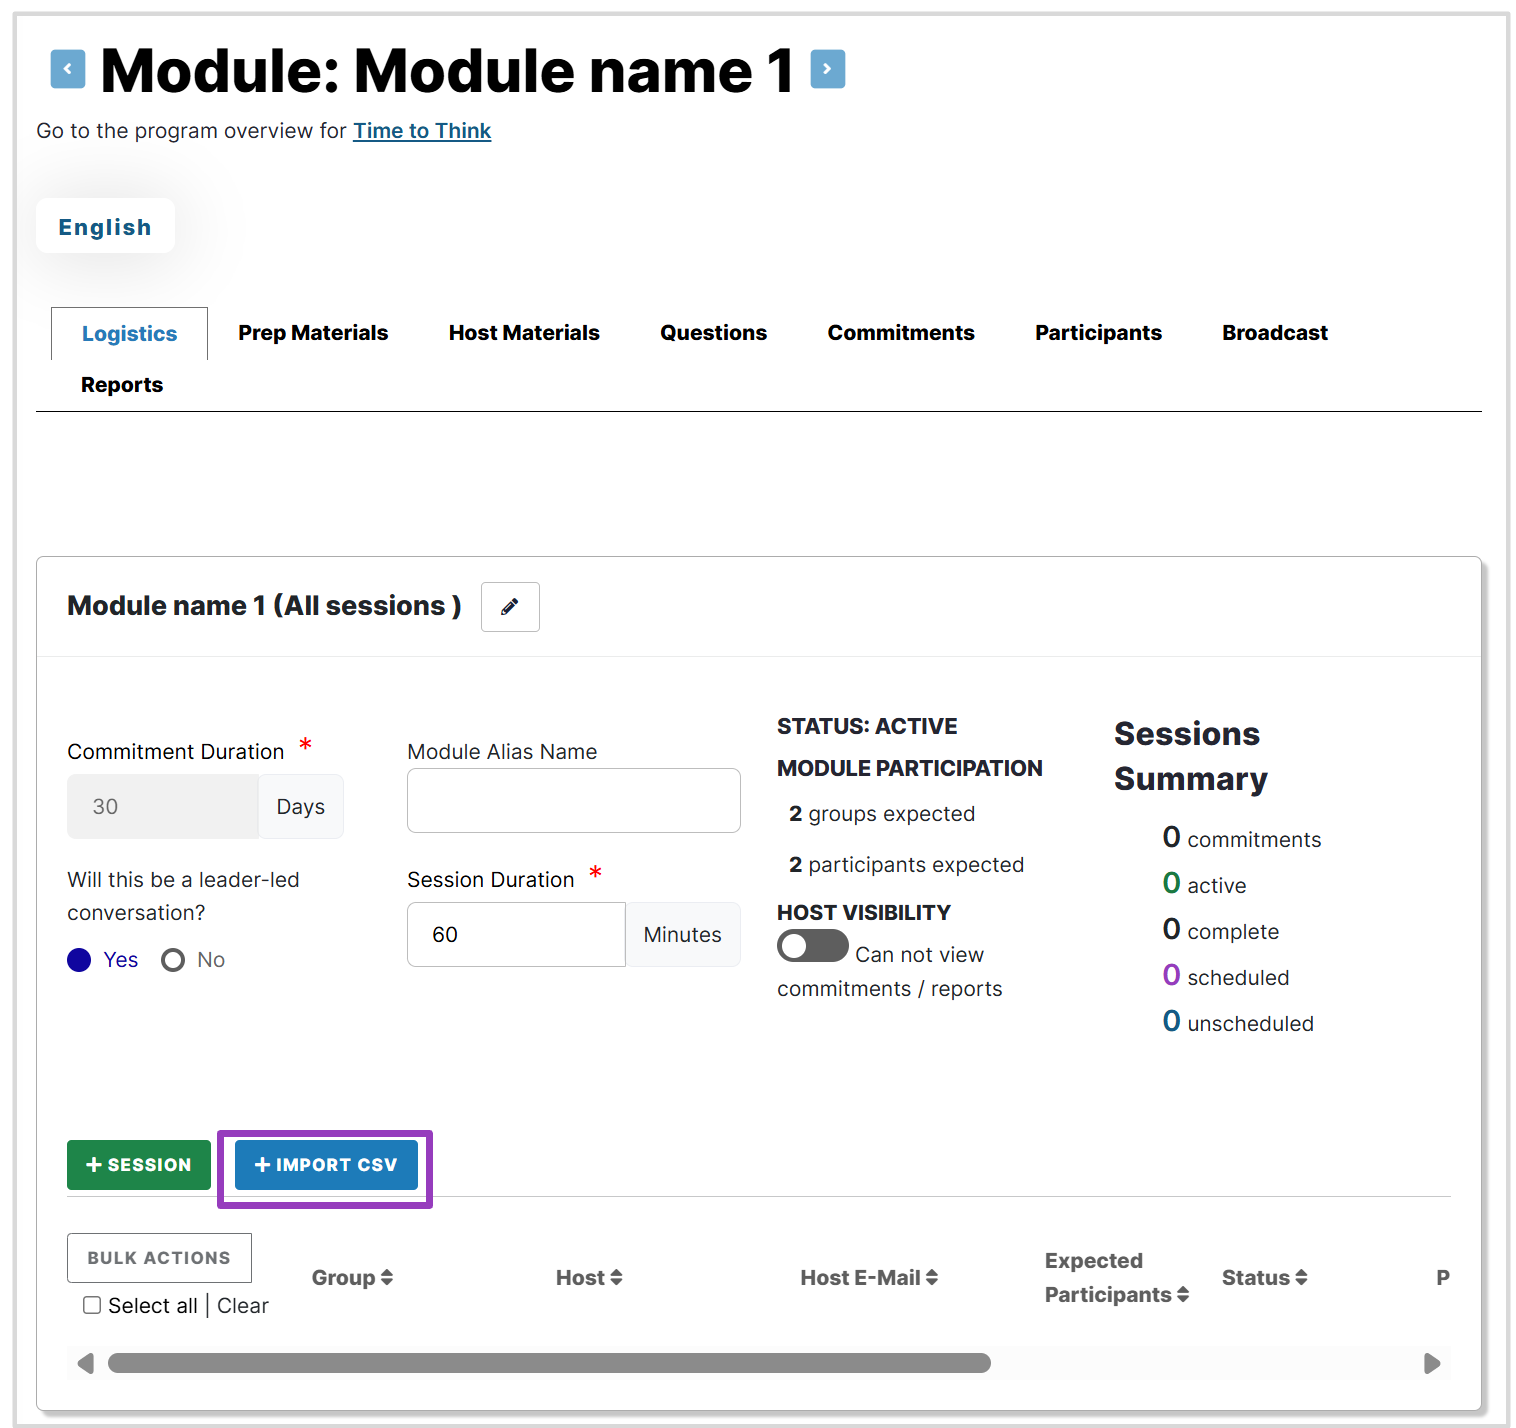Image resolution: width=1516 pixels, height=1428 pixels.
Task: Select Yes for leader-led conversation
Action: coord(79,960)
